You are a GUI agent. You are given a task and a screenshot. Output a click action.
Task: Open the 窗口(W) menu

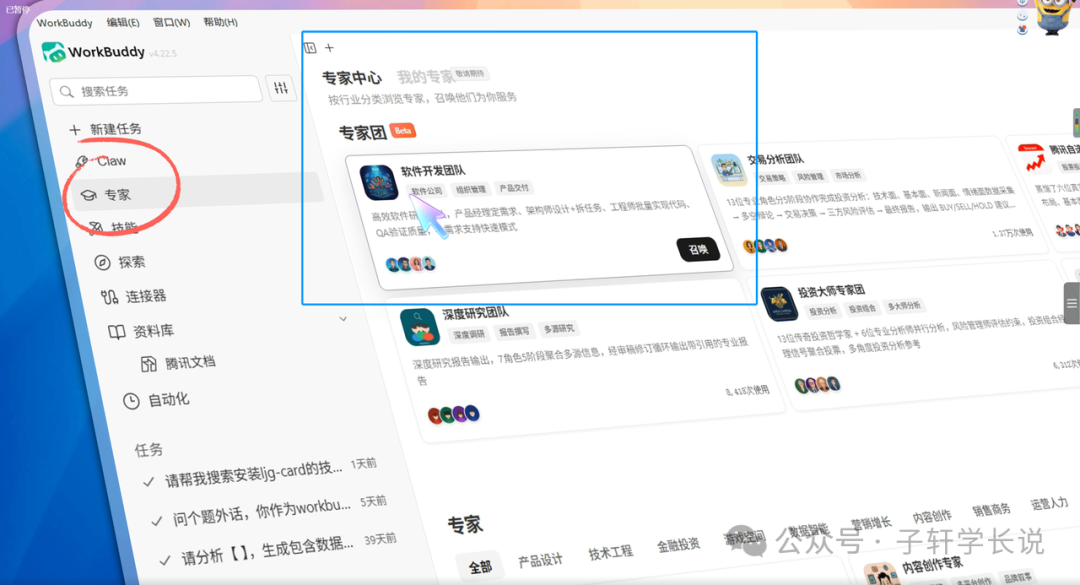[172, 22]
